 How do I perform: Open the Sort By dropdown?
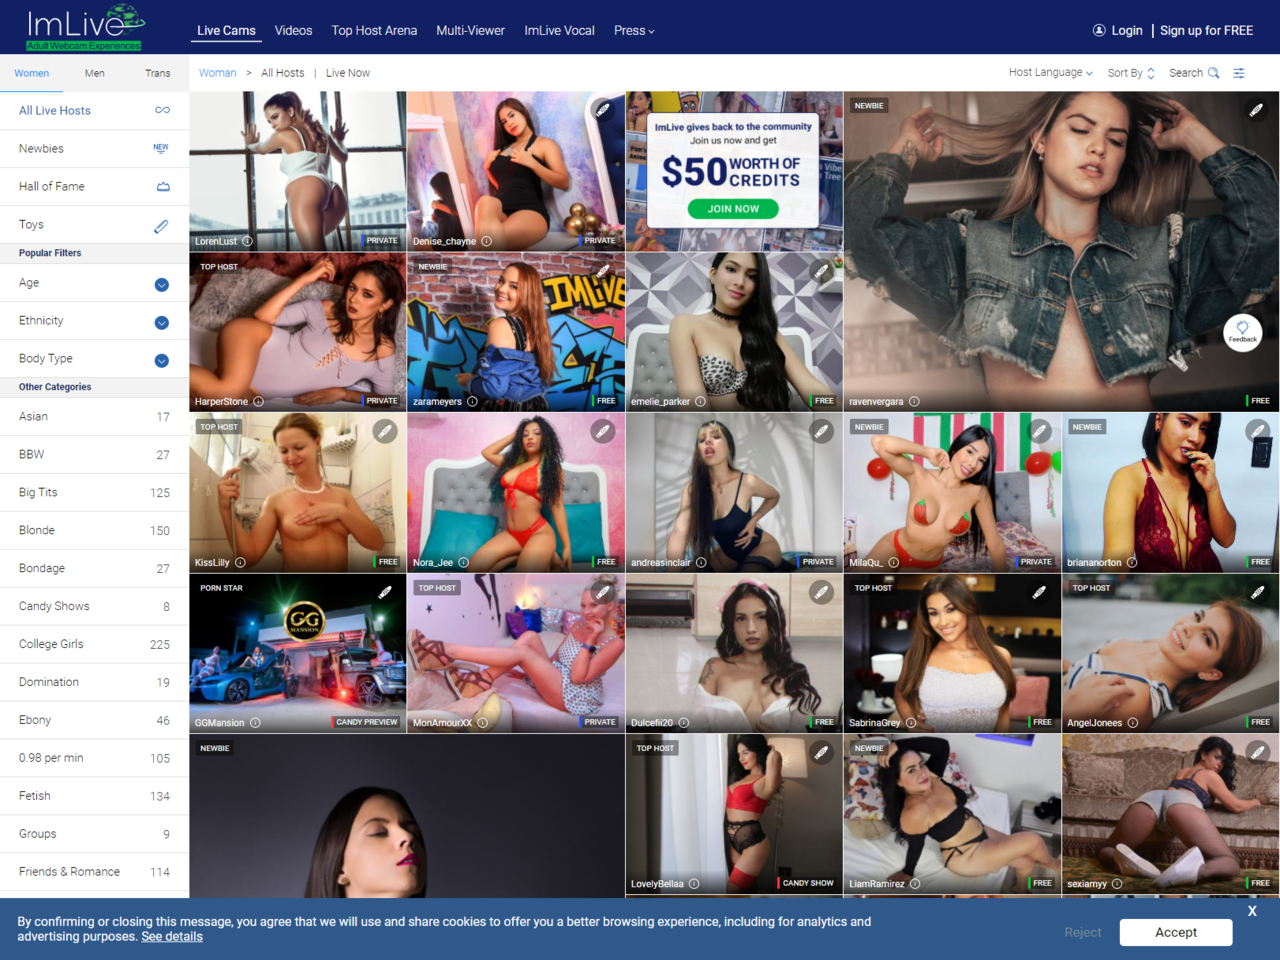coord(1131,73)
